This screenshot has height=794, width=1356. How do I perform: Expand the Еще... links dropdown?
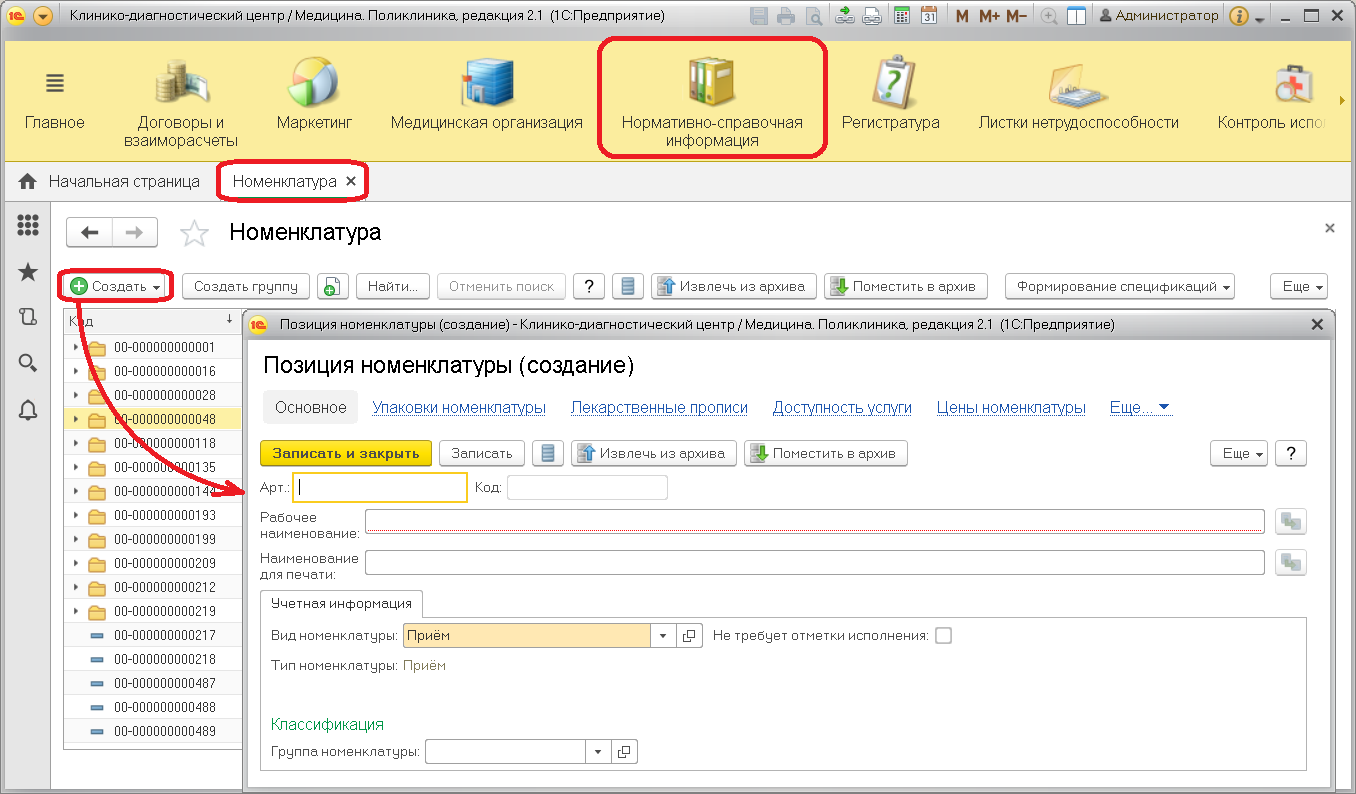pos(1140,407)
